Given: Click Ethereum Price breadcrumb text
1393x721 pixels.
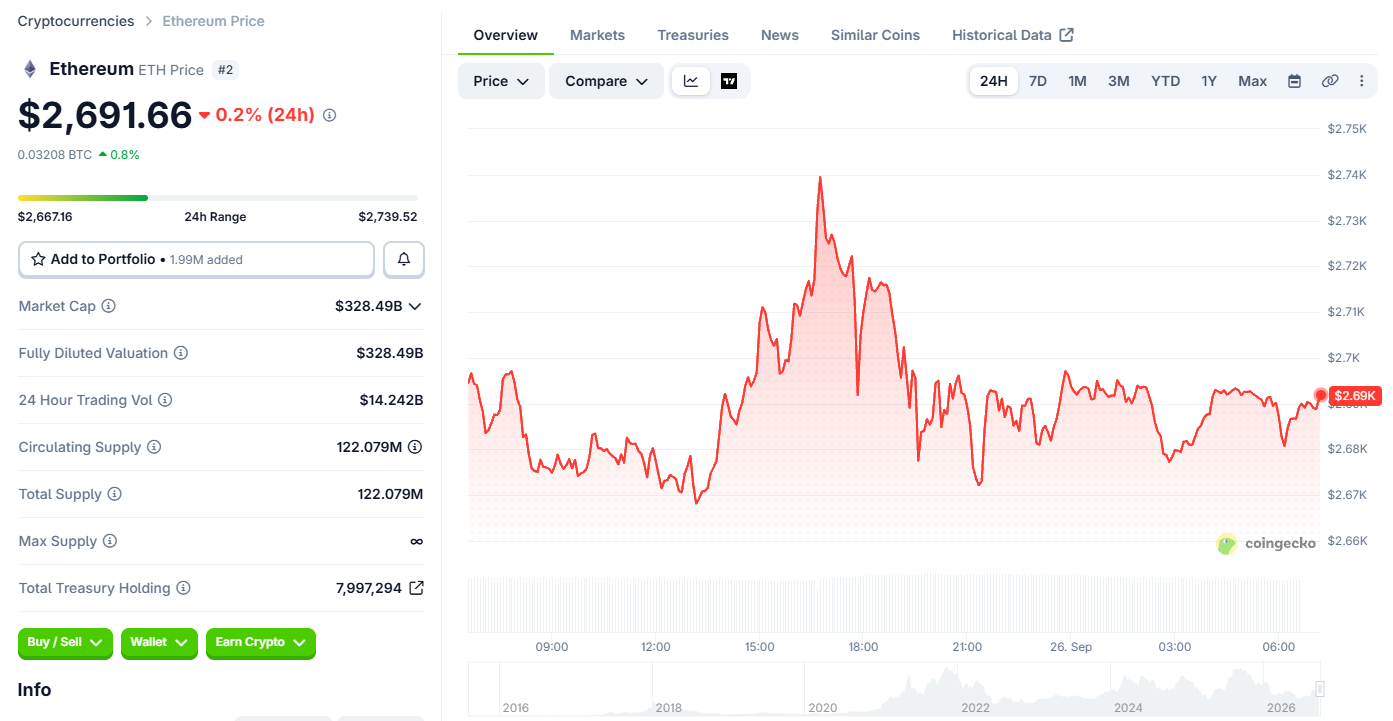Looking at the screenshot, I should click(x=213, y=21).
